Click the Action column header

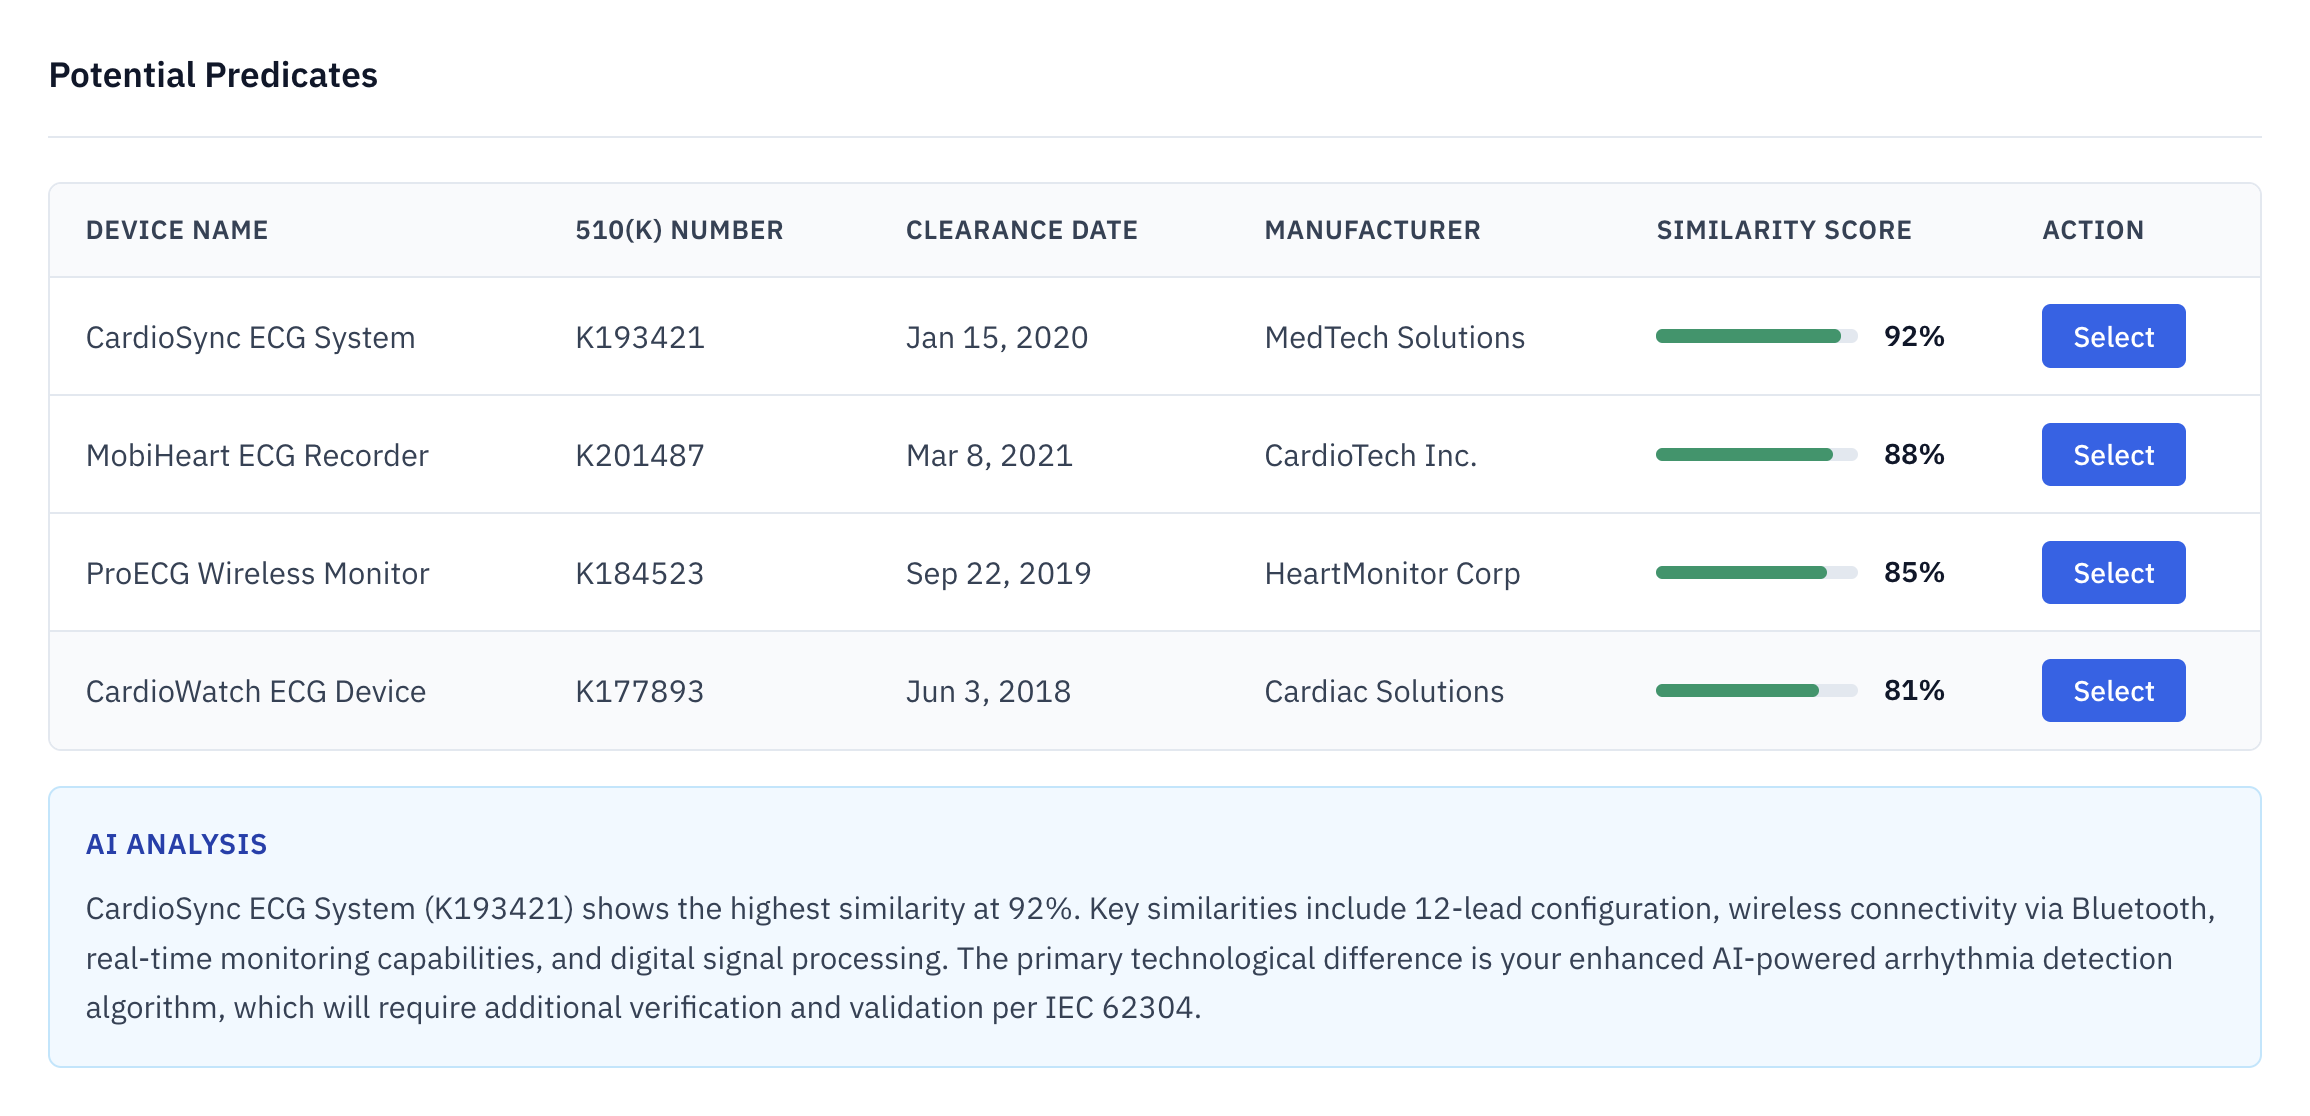pyautogui.click(x=2092, y=230)
